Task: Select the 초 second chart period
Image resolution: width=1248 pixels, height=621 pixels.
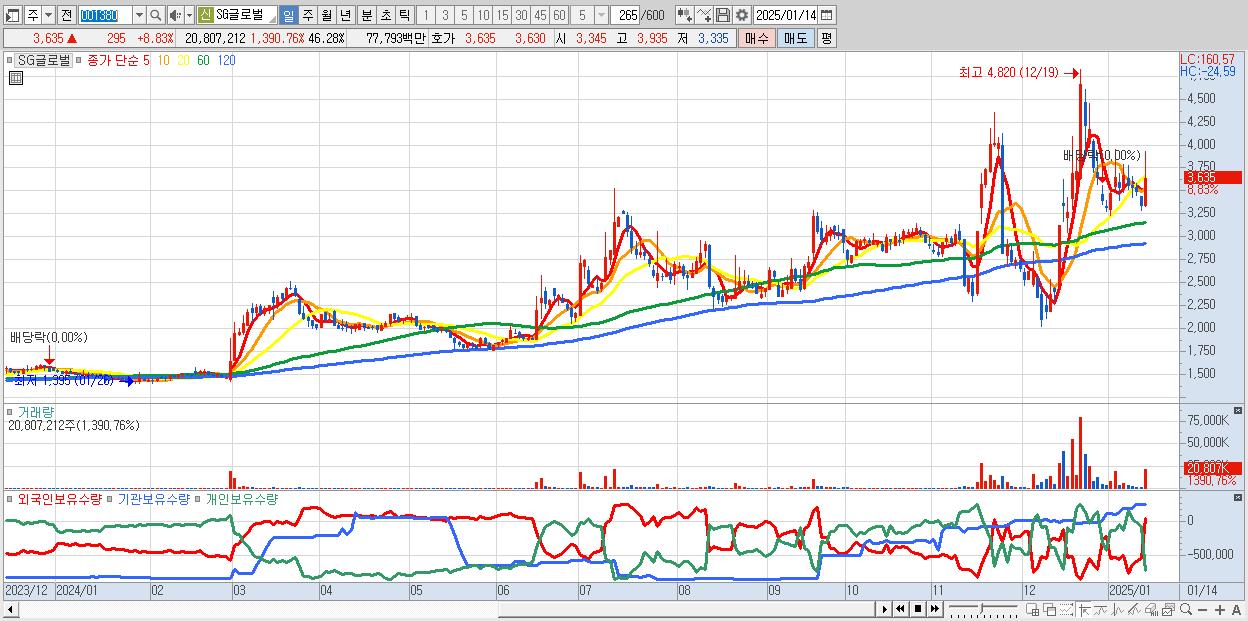Action: coord(385,15)
